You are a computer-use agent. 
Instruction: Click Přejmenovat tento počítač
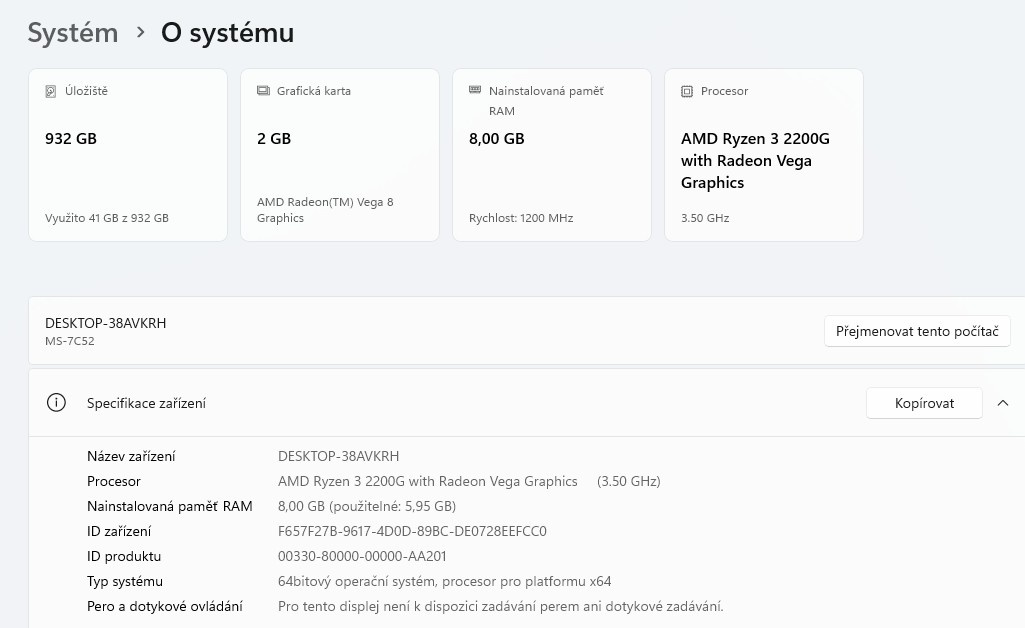(917, 331)
